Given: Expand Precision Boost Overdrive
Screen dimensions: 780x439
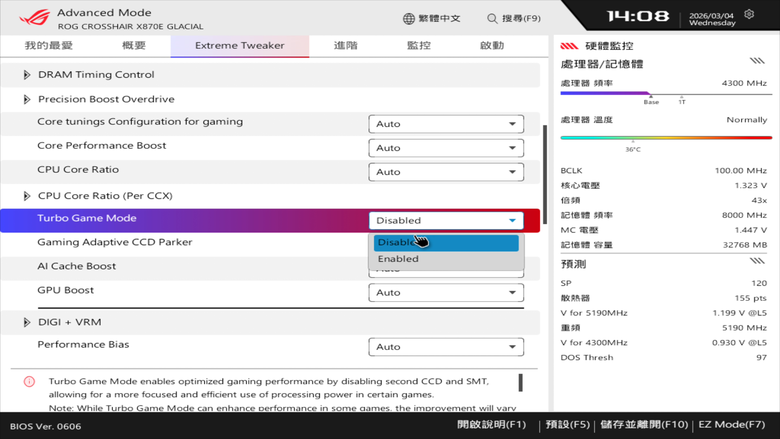Looking at the screenshot, I should click(26, 99).
